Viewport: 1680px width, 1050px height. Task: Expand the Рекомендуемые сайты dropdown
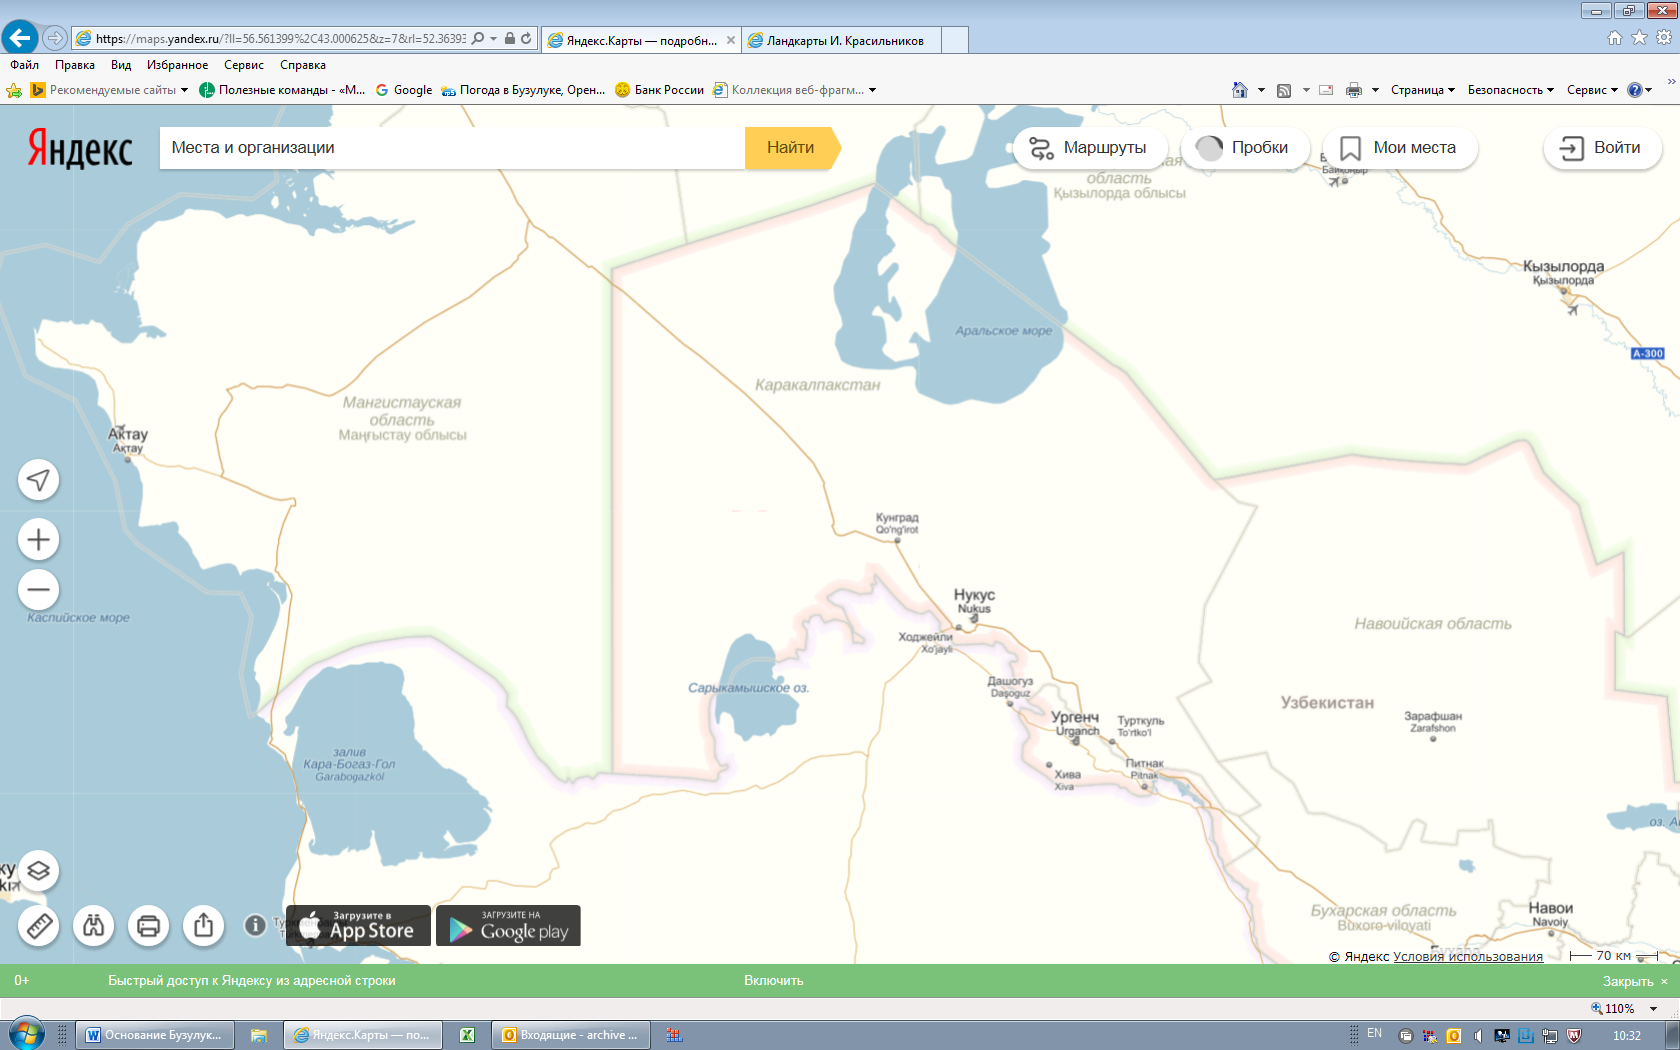pos(184,90)
